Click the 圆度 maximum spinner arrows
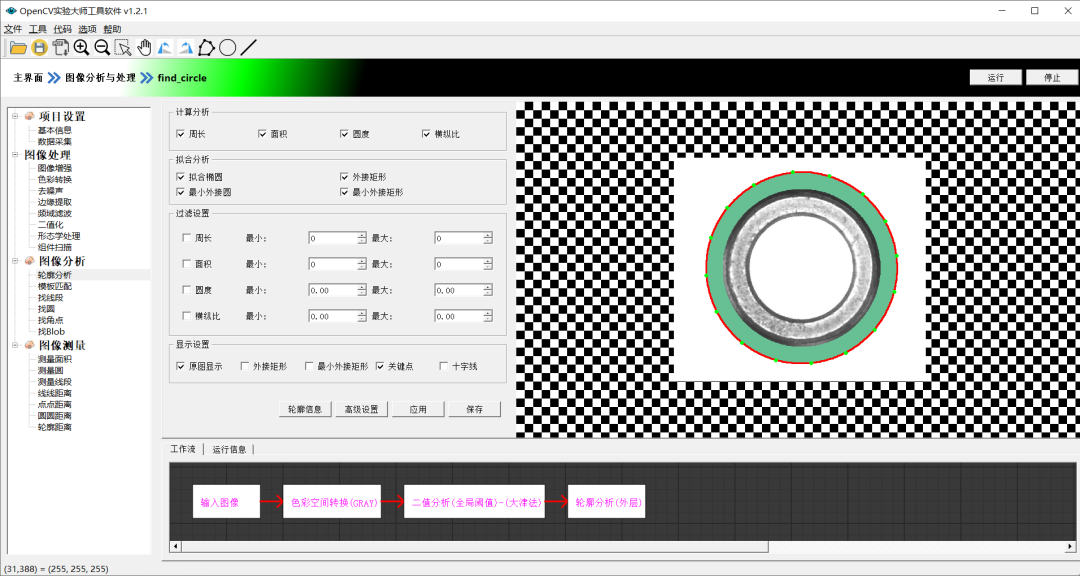Screen dimensions: 1080x576 [488, 290]
